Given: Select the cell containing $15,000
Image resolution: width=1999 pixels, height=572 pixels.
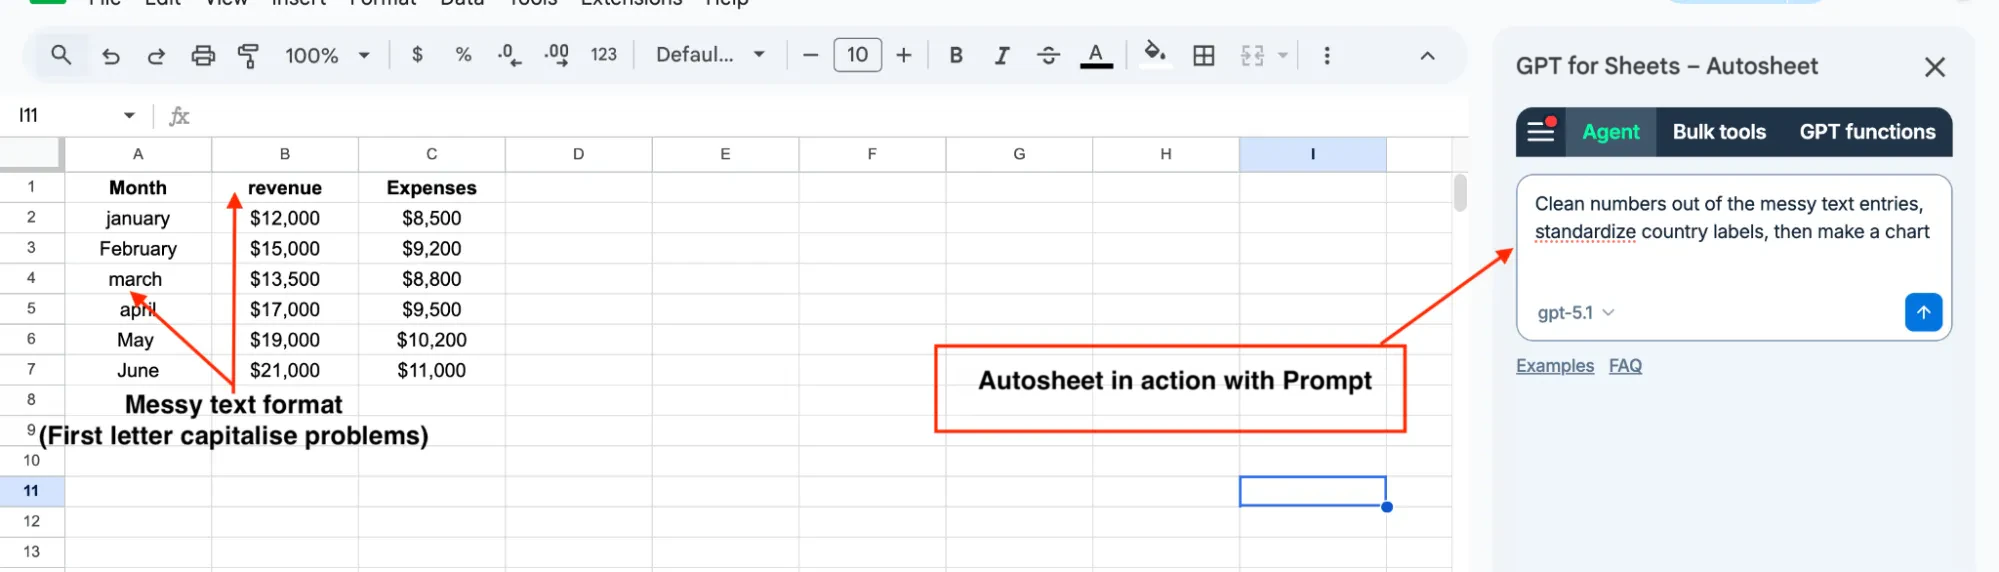Looking at the screenshot, I should pos(285,249).
